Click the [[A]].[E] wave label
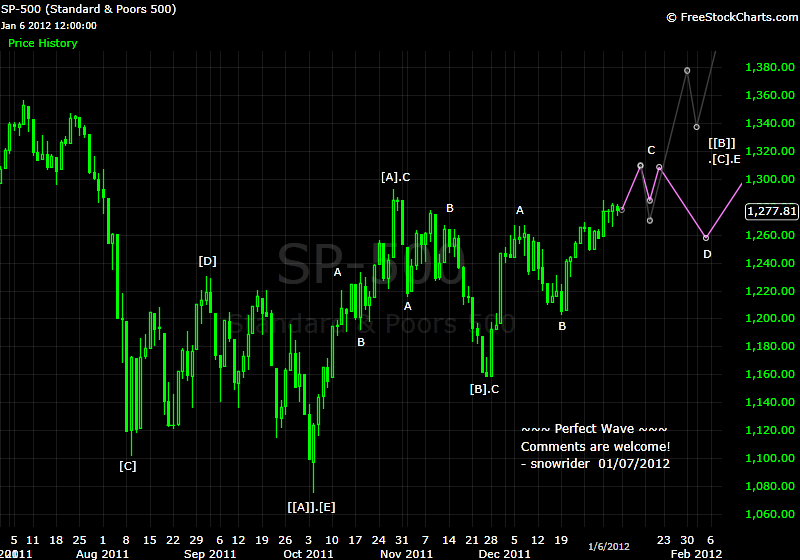This screenshot has width=800, height=560. [311, 507]
